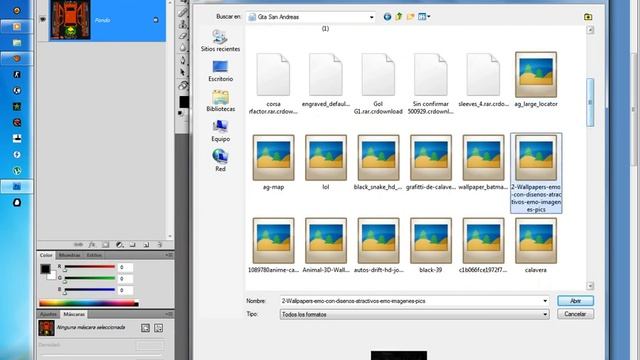Expand the Nombre filename dropdown arrow

tap(545, 301)
